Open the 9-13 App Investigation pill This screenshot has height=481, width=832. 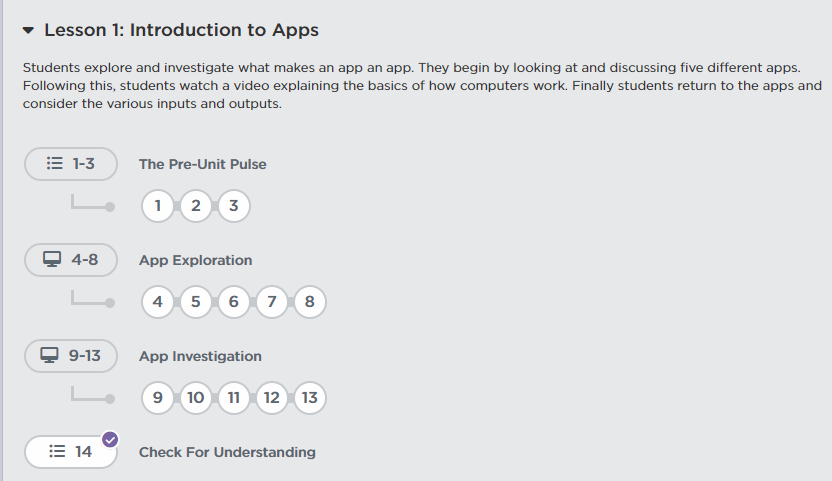pos(71,356)
